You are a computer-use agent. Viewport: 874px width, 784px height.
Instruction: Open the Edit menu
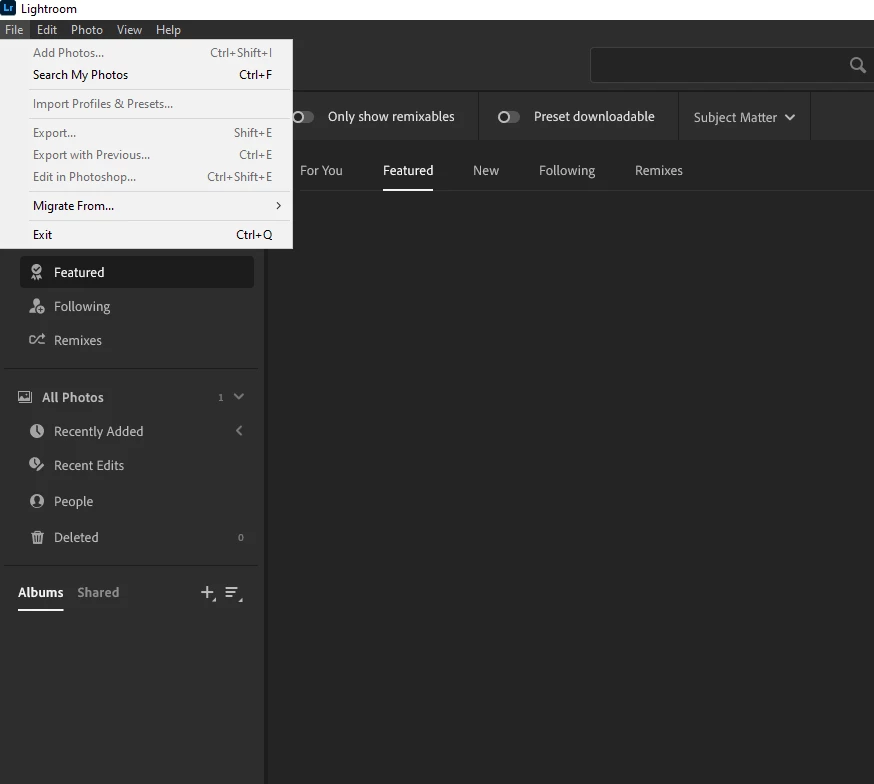[47, 30]
